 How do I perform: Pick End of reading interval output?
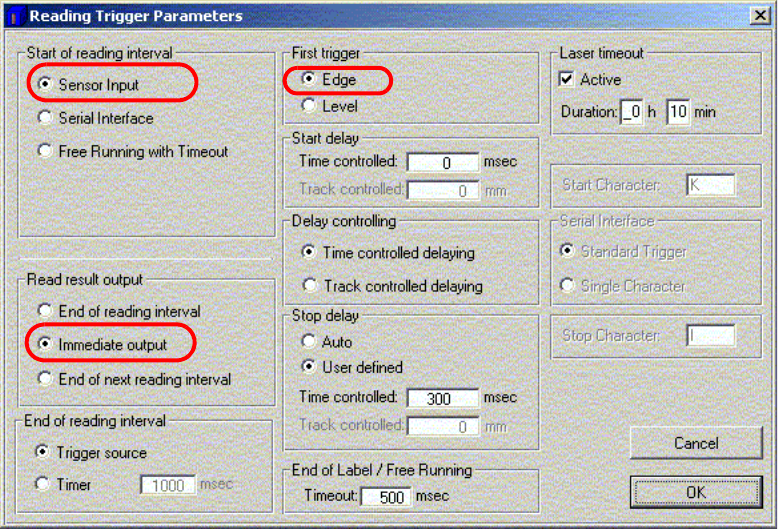(45, 311)
